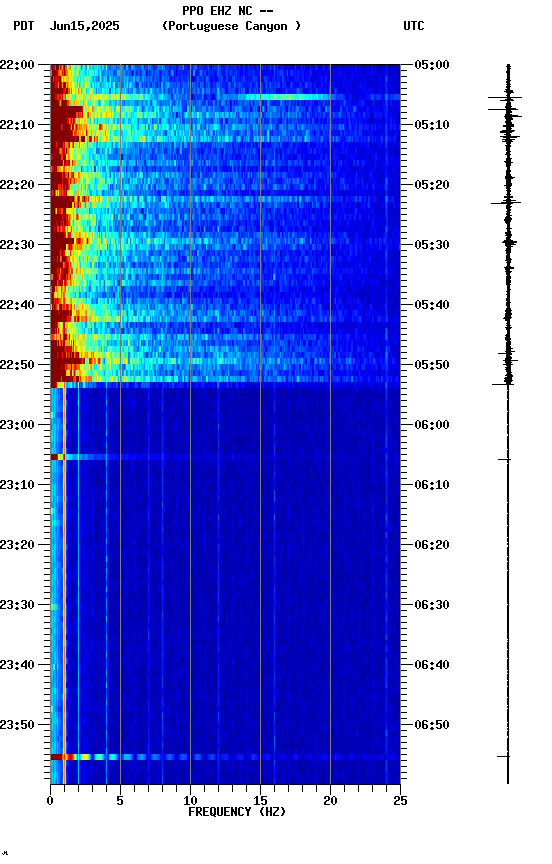The image size is (552, 864).
Task: Click the 15 Hz frequency tick label
Action: [x=260, y=801]
